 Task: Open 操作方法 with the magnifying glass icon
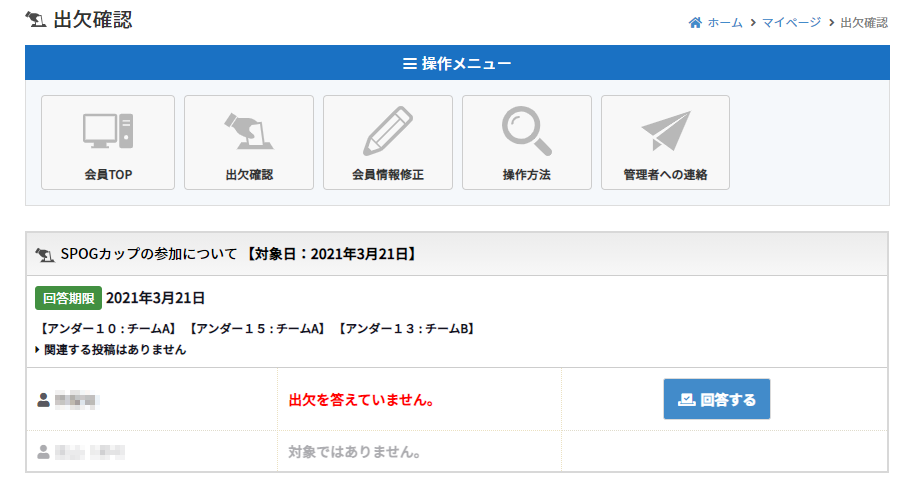526,131
